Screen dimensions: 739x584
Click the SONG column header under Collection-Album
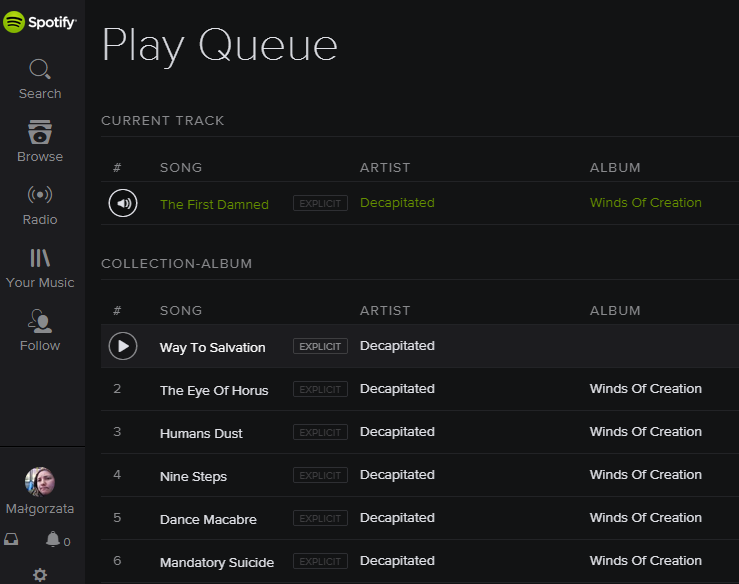pos(181,311)
